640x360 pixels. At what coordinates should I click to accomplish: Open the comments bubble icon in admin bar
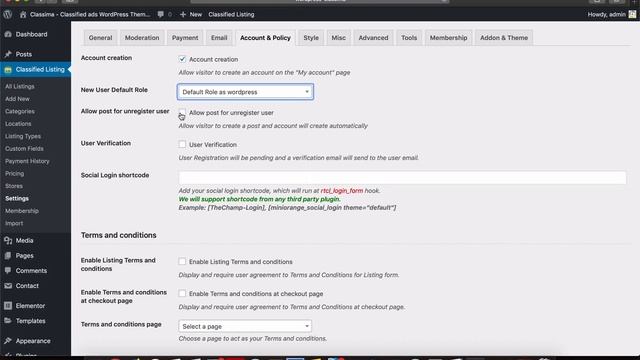(160, 14)
